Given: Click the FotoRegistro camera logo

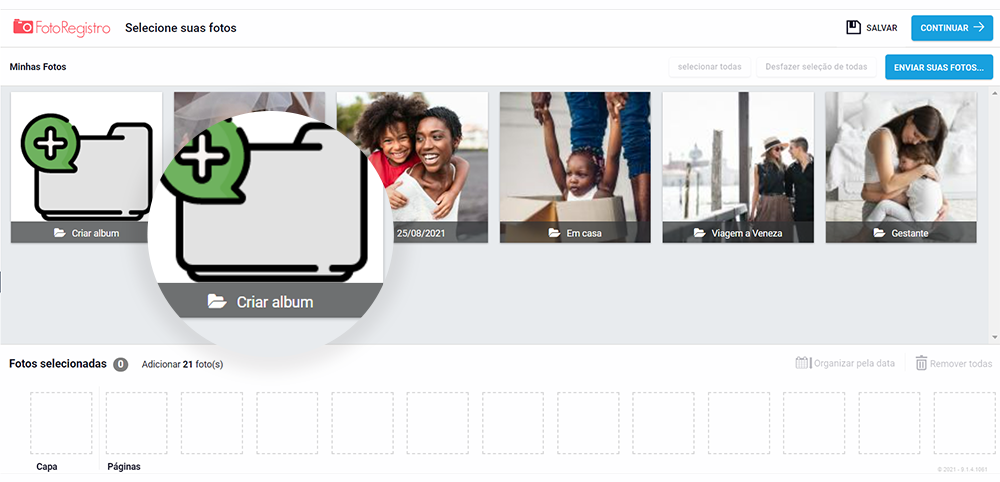Looking at the screenshot, I should (x=23, y=27).
